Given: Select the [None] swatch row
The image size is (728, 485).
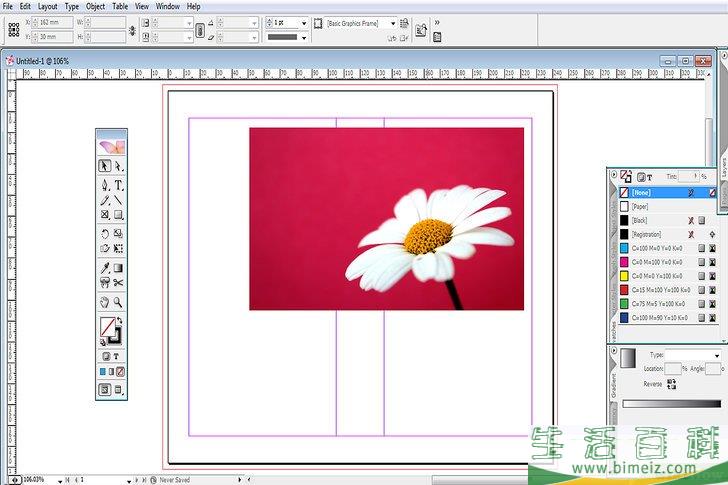Looking at the screenshot, I should [668, 192].
